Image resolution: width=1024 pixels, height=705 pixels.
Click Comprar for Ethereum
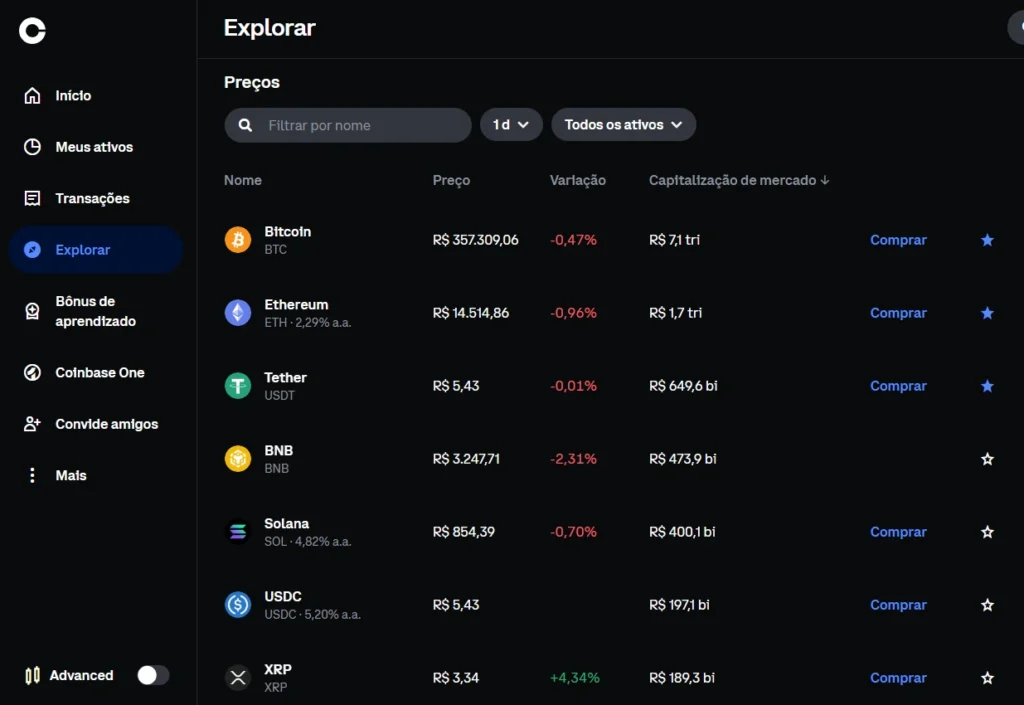pyautogui.click(x=898, y=313)
